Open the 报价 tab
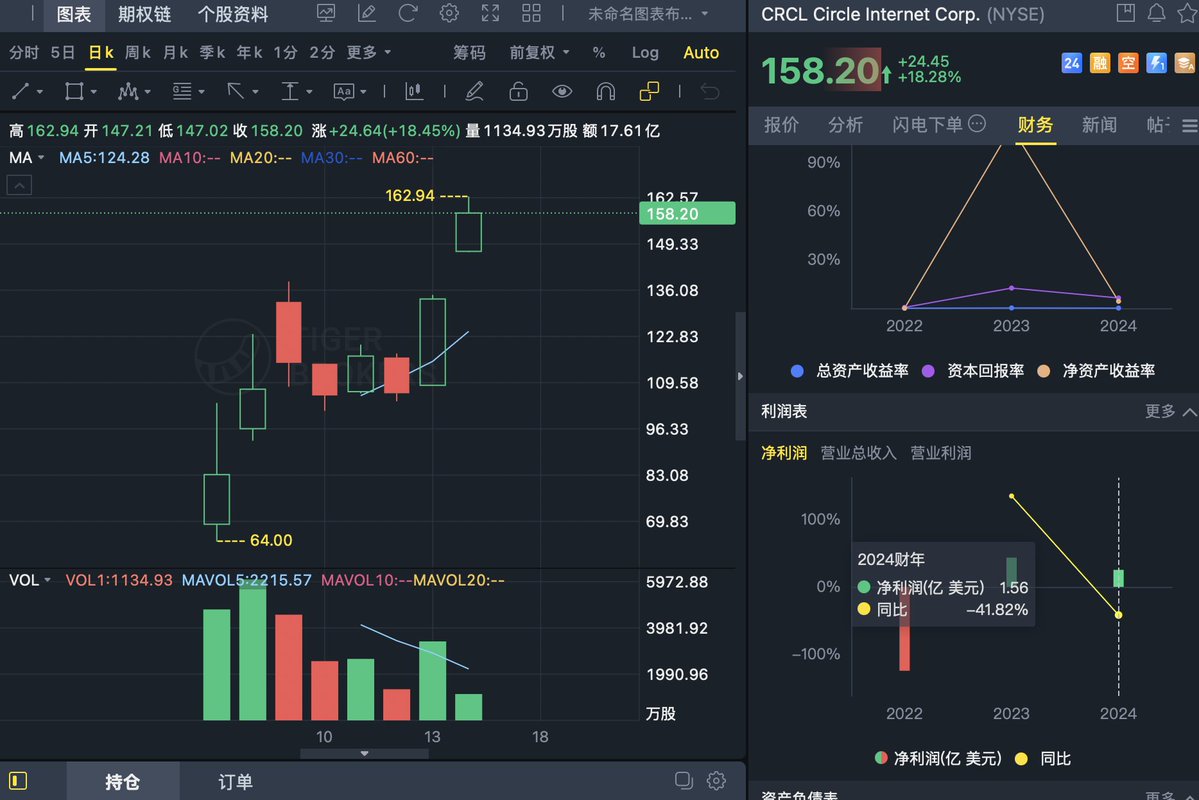This screenshot has width=1199, height=800. [x=781, y=125]
